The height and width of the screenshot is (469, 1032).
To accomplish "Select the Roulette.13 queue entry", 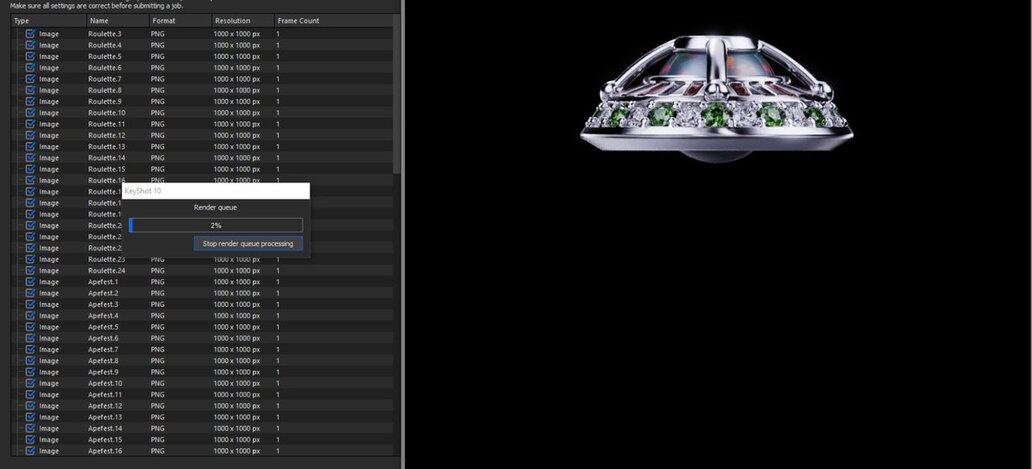I will [x=107, y=146].
